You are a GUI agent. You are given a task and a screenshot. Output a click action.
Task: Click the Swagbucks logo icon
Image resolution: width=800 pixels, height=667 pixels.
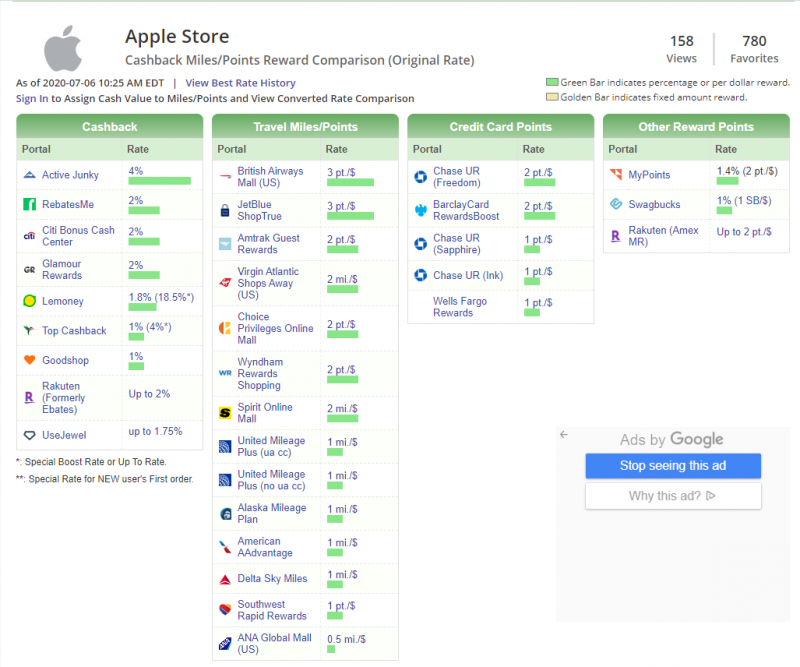tap(616, 204)
